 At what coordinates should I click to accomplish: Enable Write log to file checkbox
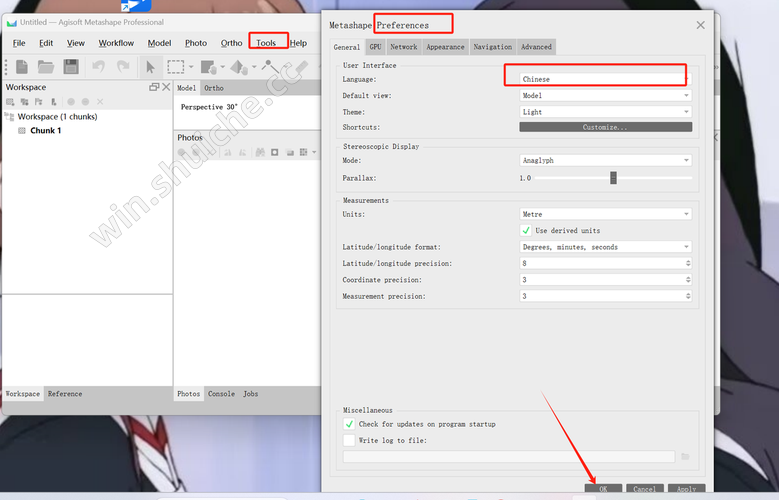(349, 440)
